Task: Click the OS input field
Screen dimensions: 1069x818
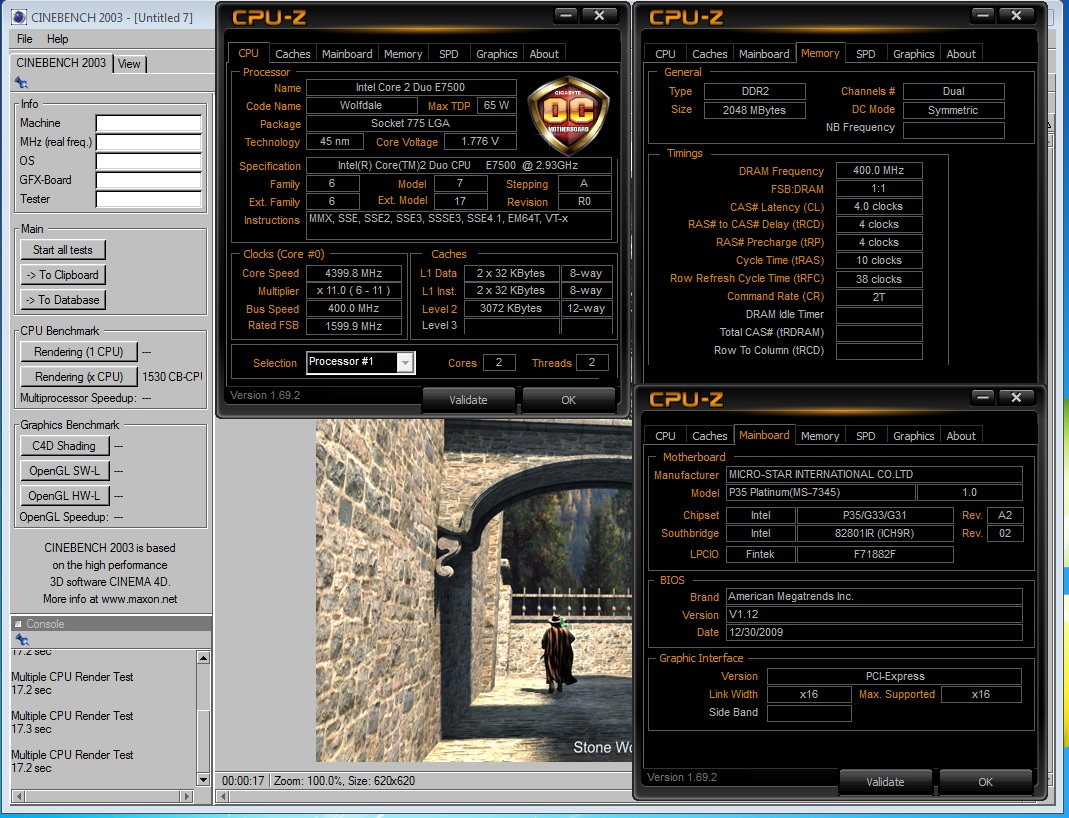Action: [x=149, y=162]
